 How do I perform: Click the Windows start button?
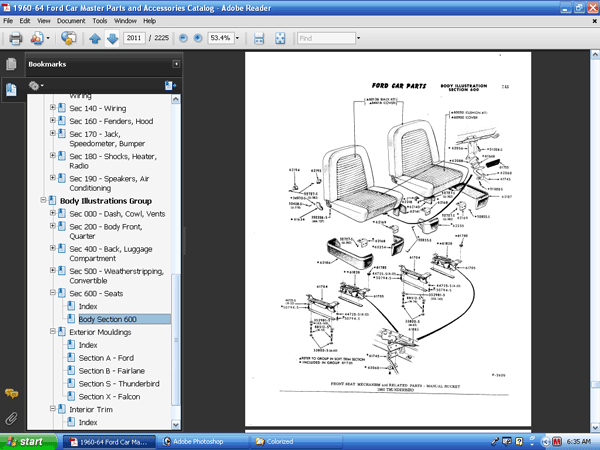pos(28,442)
